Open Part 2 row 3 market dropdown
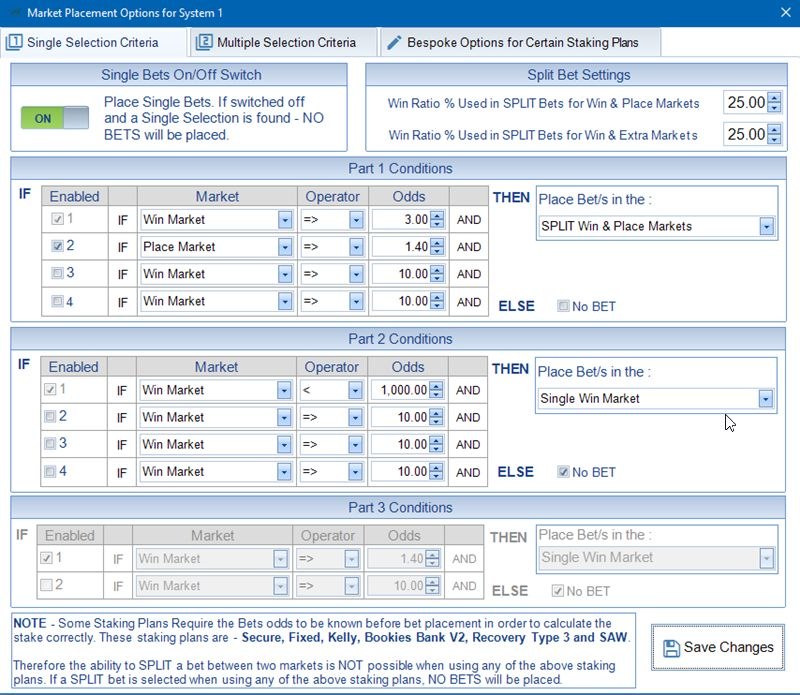800x695 pixels. pyautogui.click(x=284, y=444)
